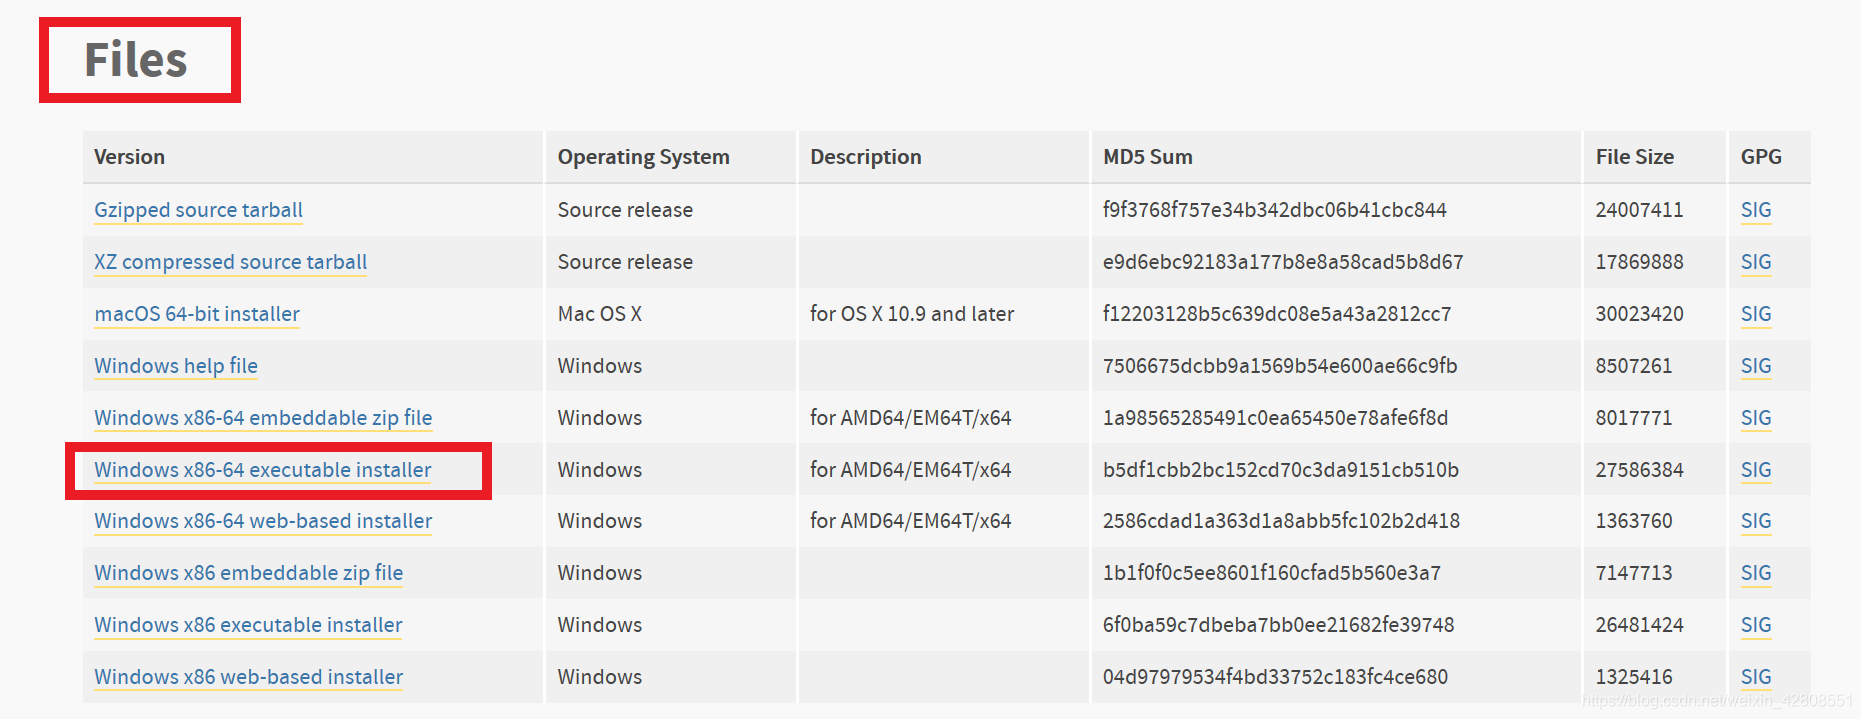Click the MD5 Sum column header
Screen dimensions: 1861x719
[x=1148, y=157]
